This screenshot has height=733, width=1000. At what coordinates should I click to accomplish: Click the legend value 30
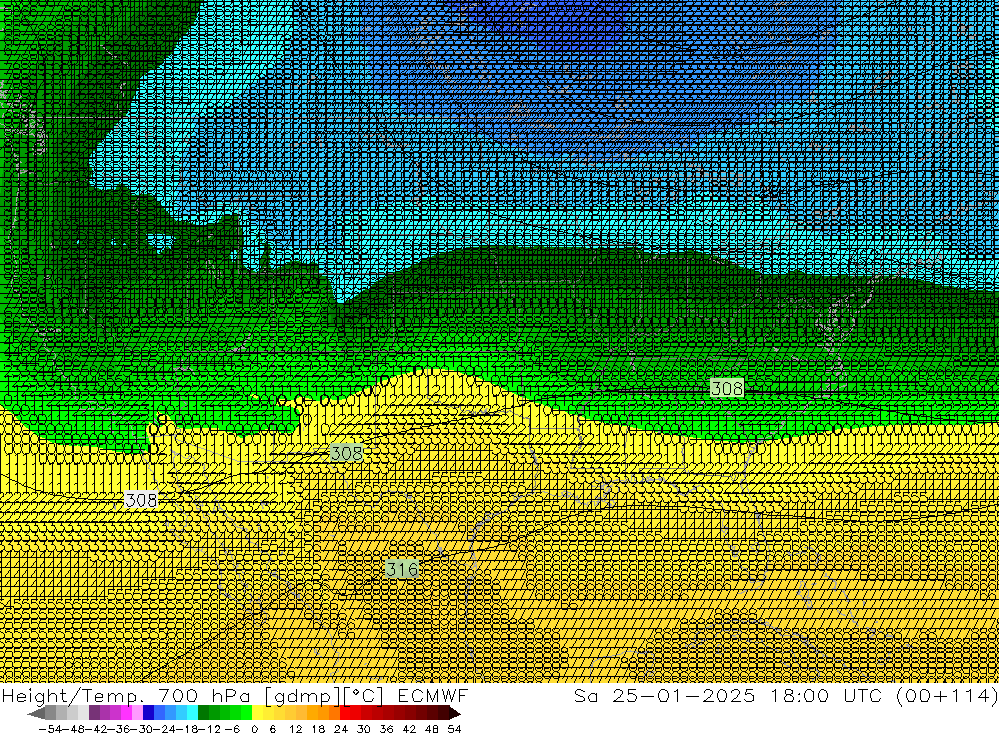tap(364, 729)
